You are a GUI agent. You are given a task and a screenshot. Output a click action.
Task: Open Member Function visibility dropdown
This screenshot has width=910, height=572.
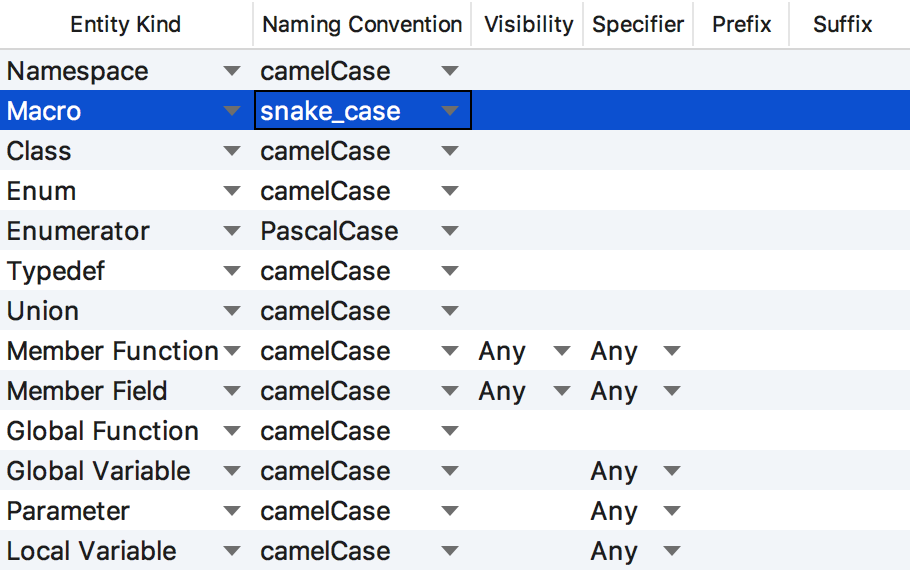561,351
